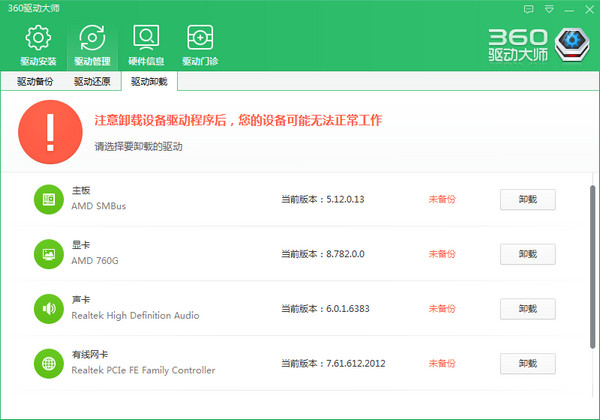The image size is (600, 420).
Task: Uninstall the AMD SMBus driver
Action: coord(527,199)
